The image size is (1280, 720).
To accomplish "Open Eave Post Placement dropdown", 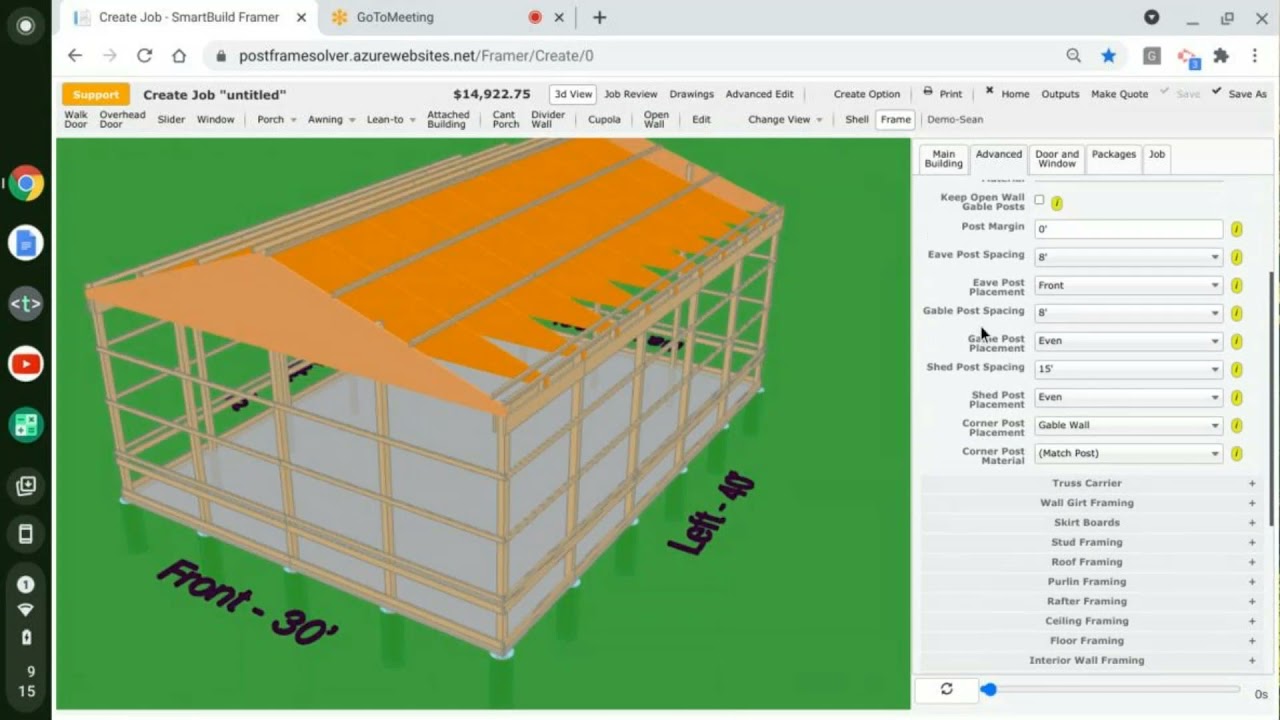I will (1128, 285).
